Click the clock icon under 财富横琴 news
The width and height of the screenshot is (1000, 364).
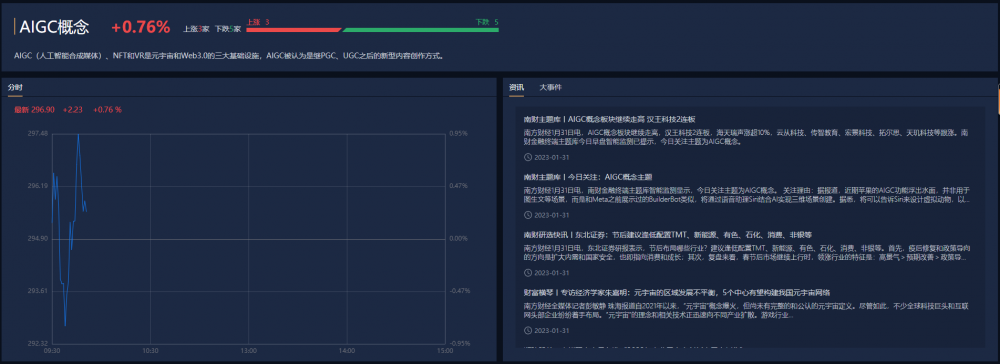527,330
